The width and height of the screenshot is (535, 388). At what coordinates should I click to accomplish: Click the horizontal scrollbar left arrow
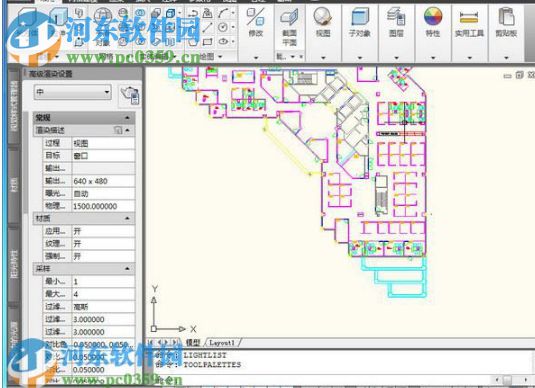click(496, 379)
